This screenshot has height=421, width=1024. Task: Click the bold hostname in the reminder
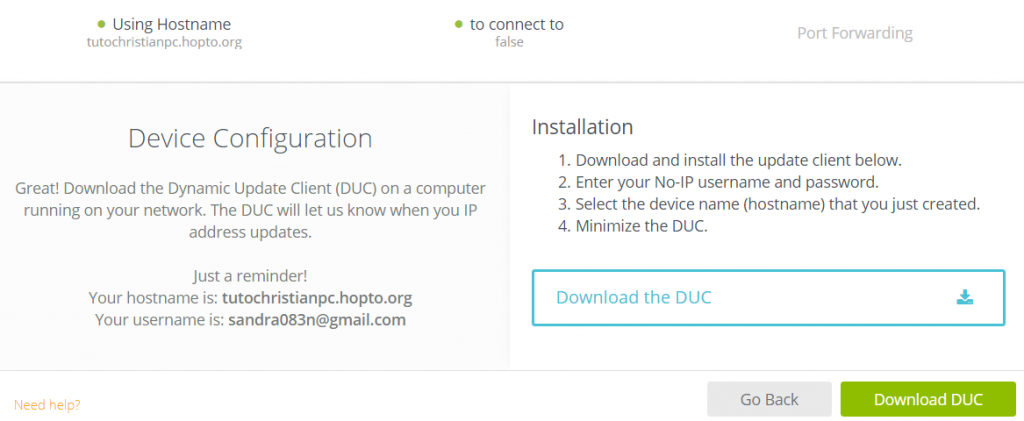pyautogui.click(x=319, y=298)
